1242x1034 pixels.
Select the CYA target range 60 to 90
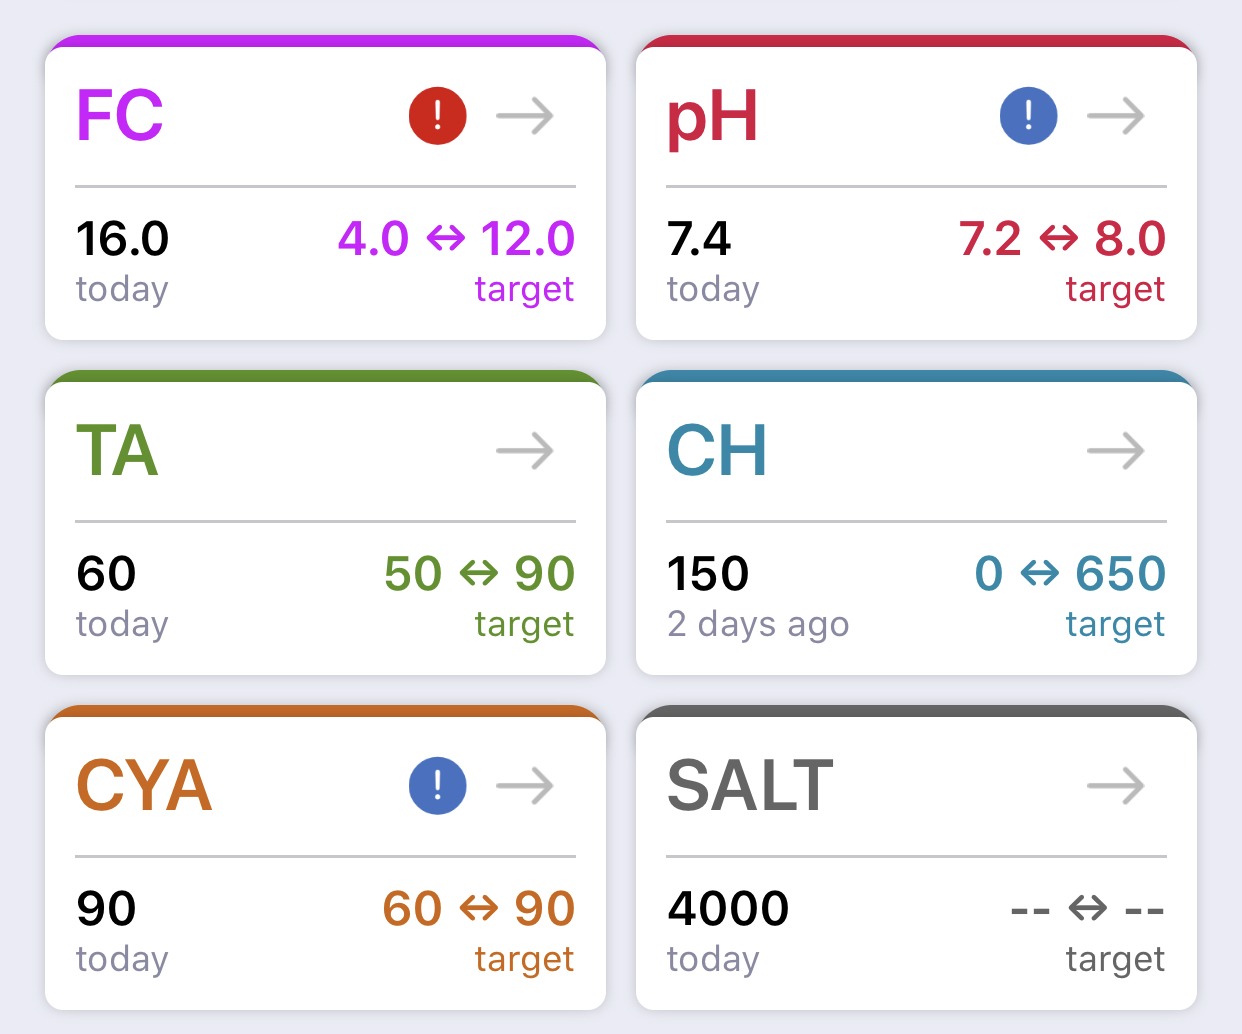[x=479, y=909]
